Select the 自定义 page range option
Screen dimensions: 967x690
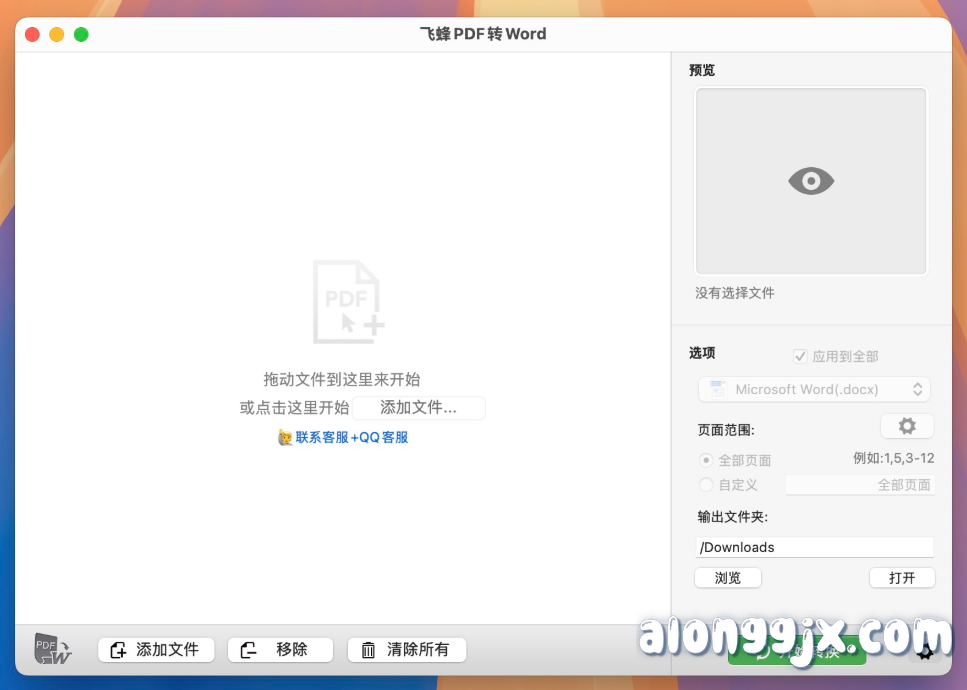(707, 485)
